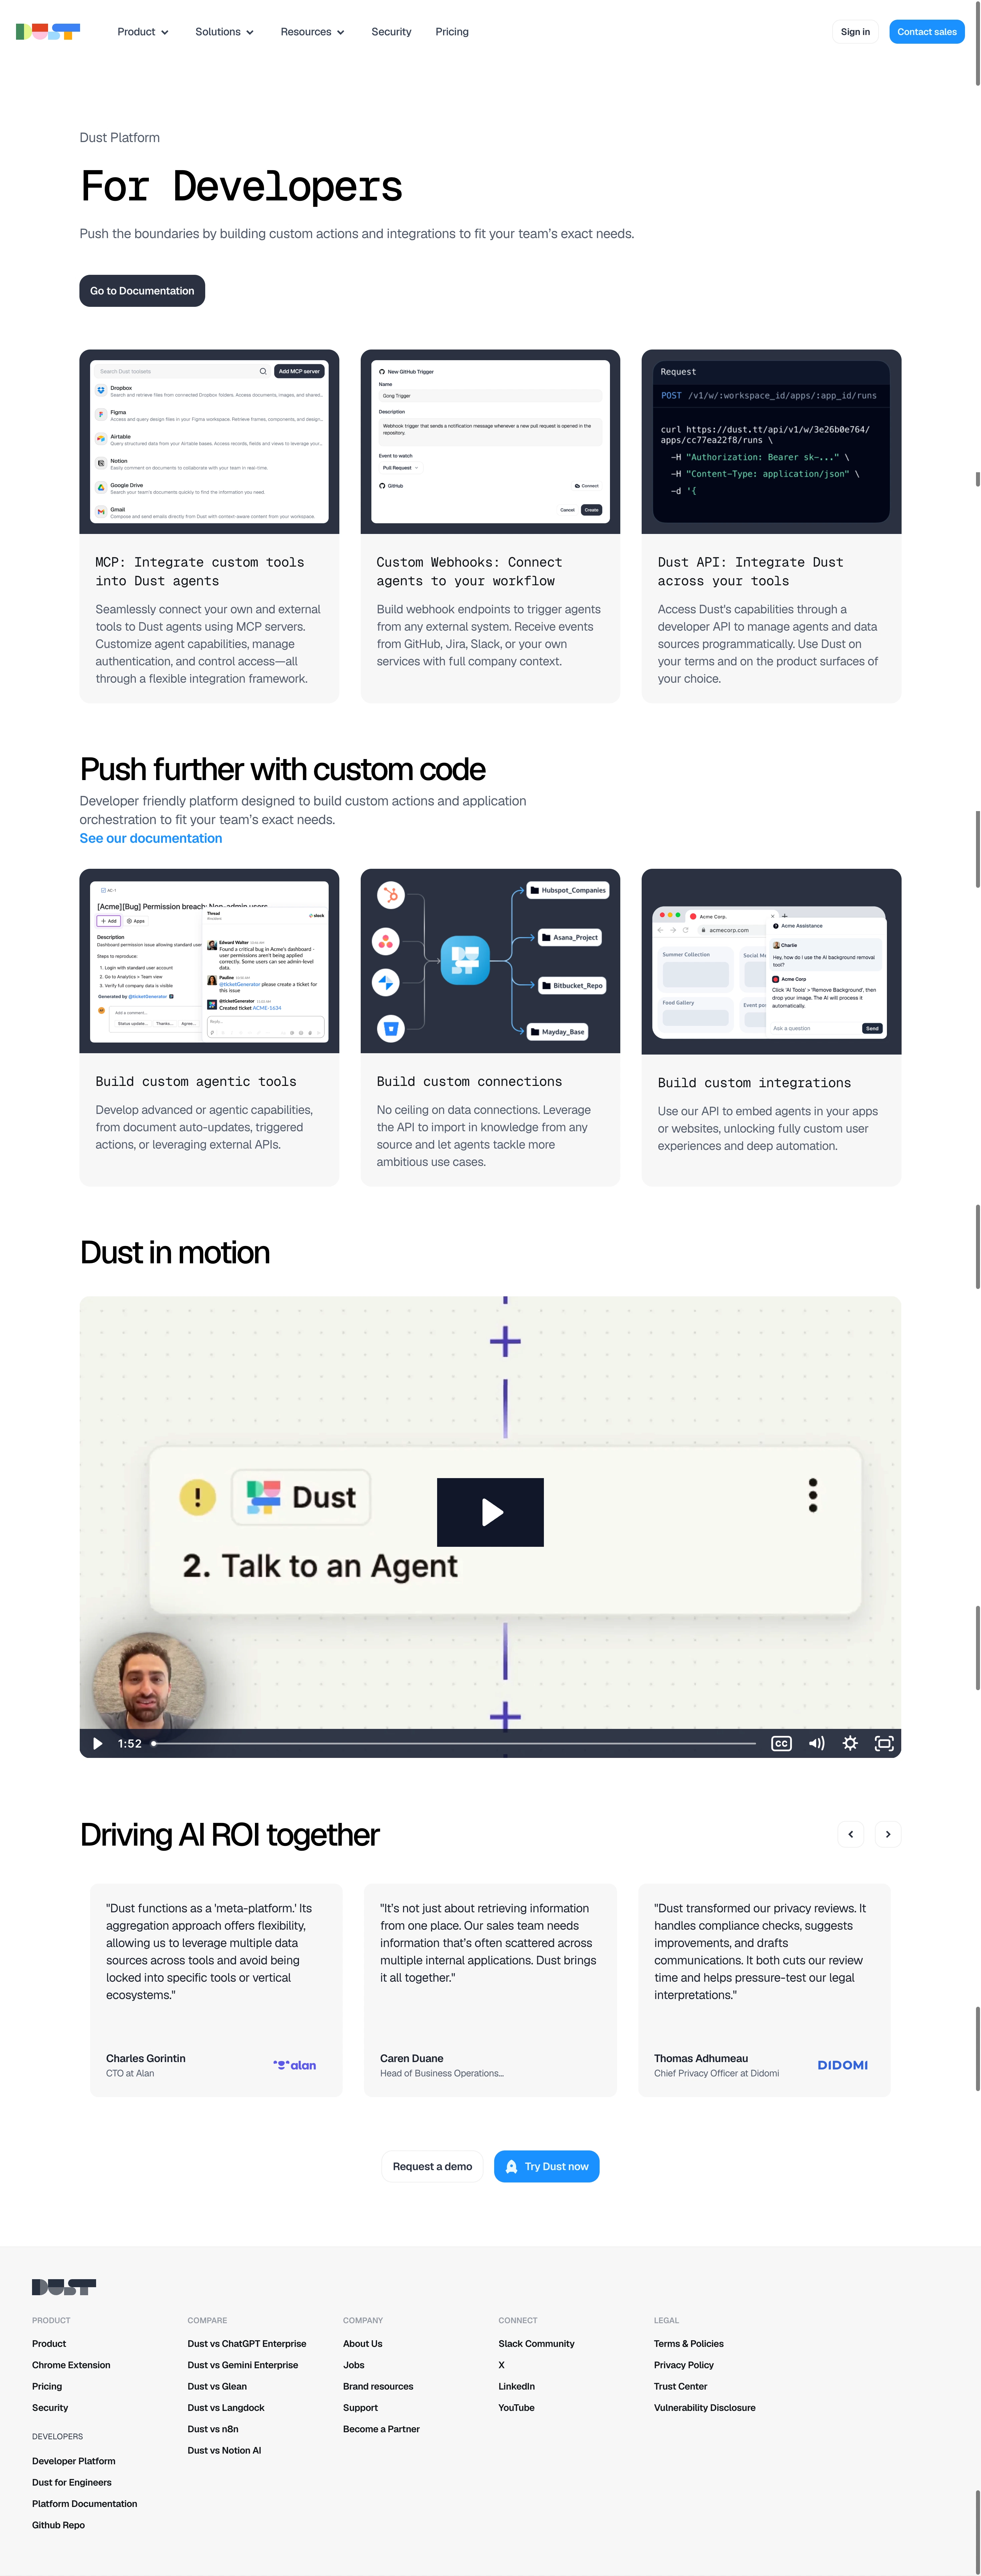Open footer Brand resources link

click(378, 2386)
